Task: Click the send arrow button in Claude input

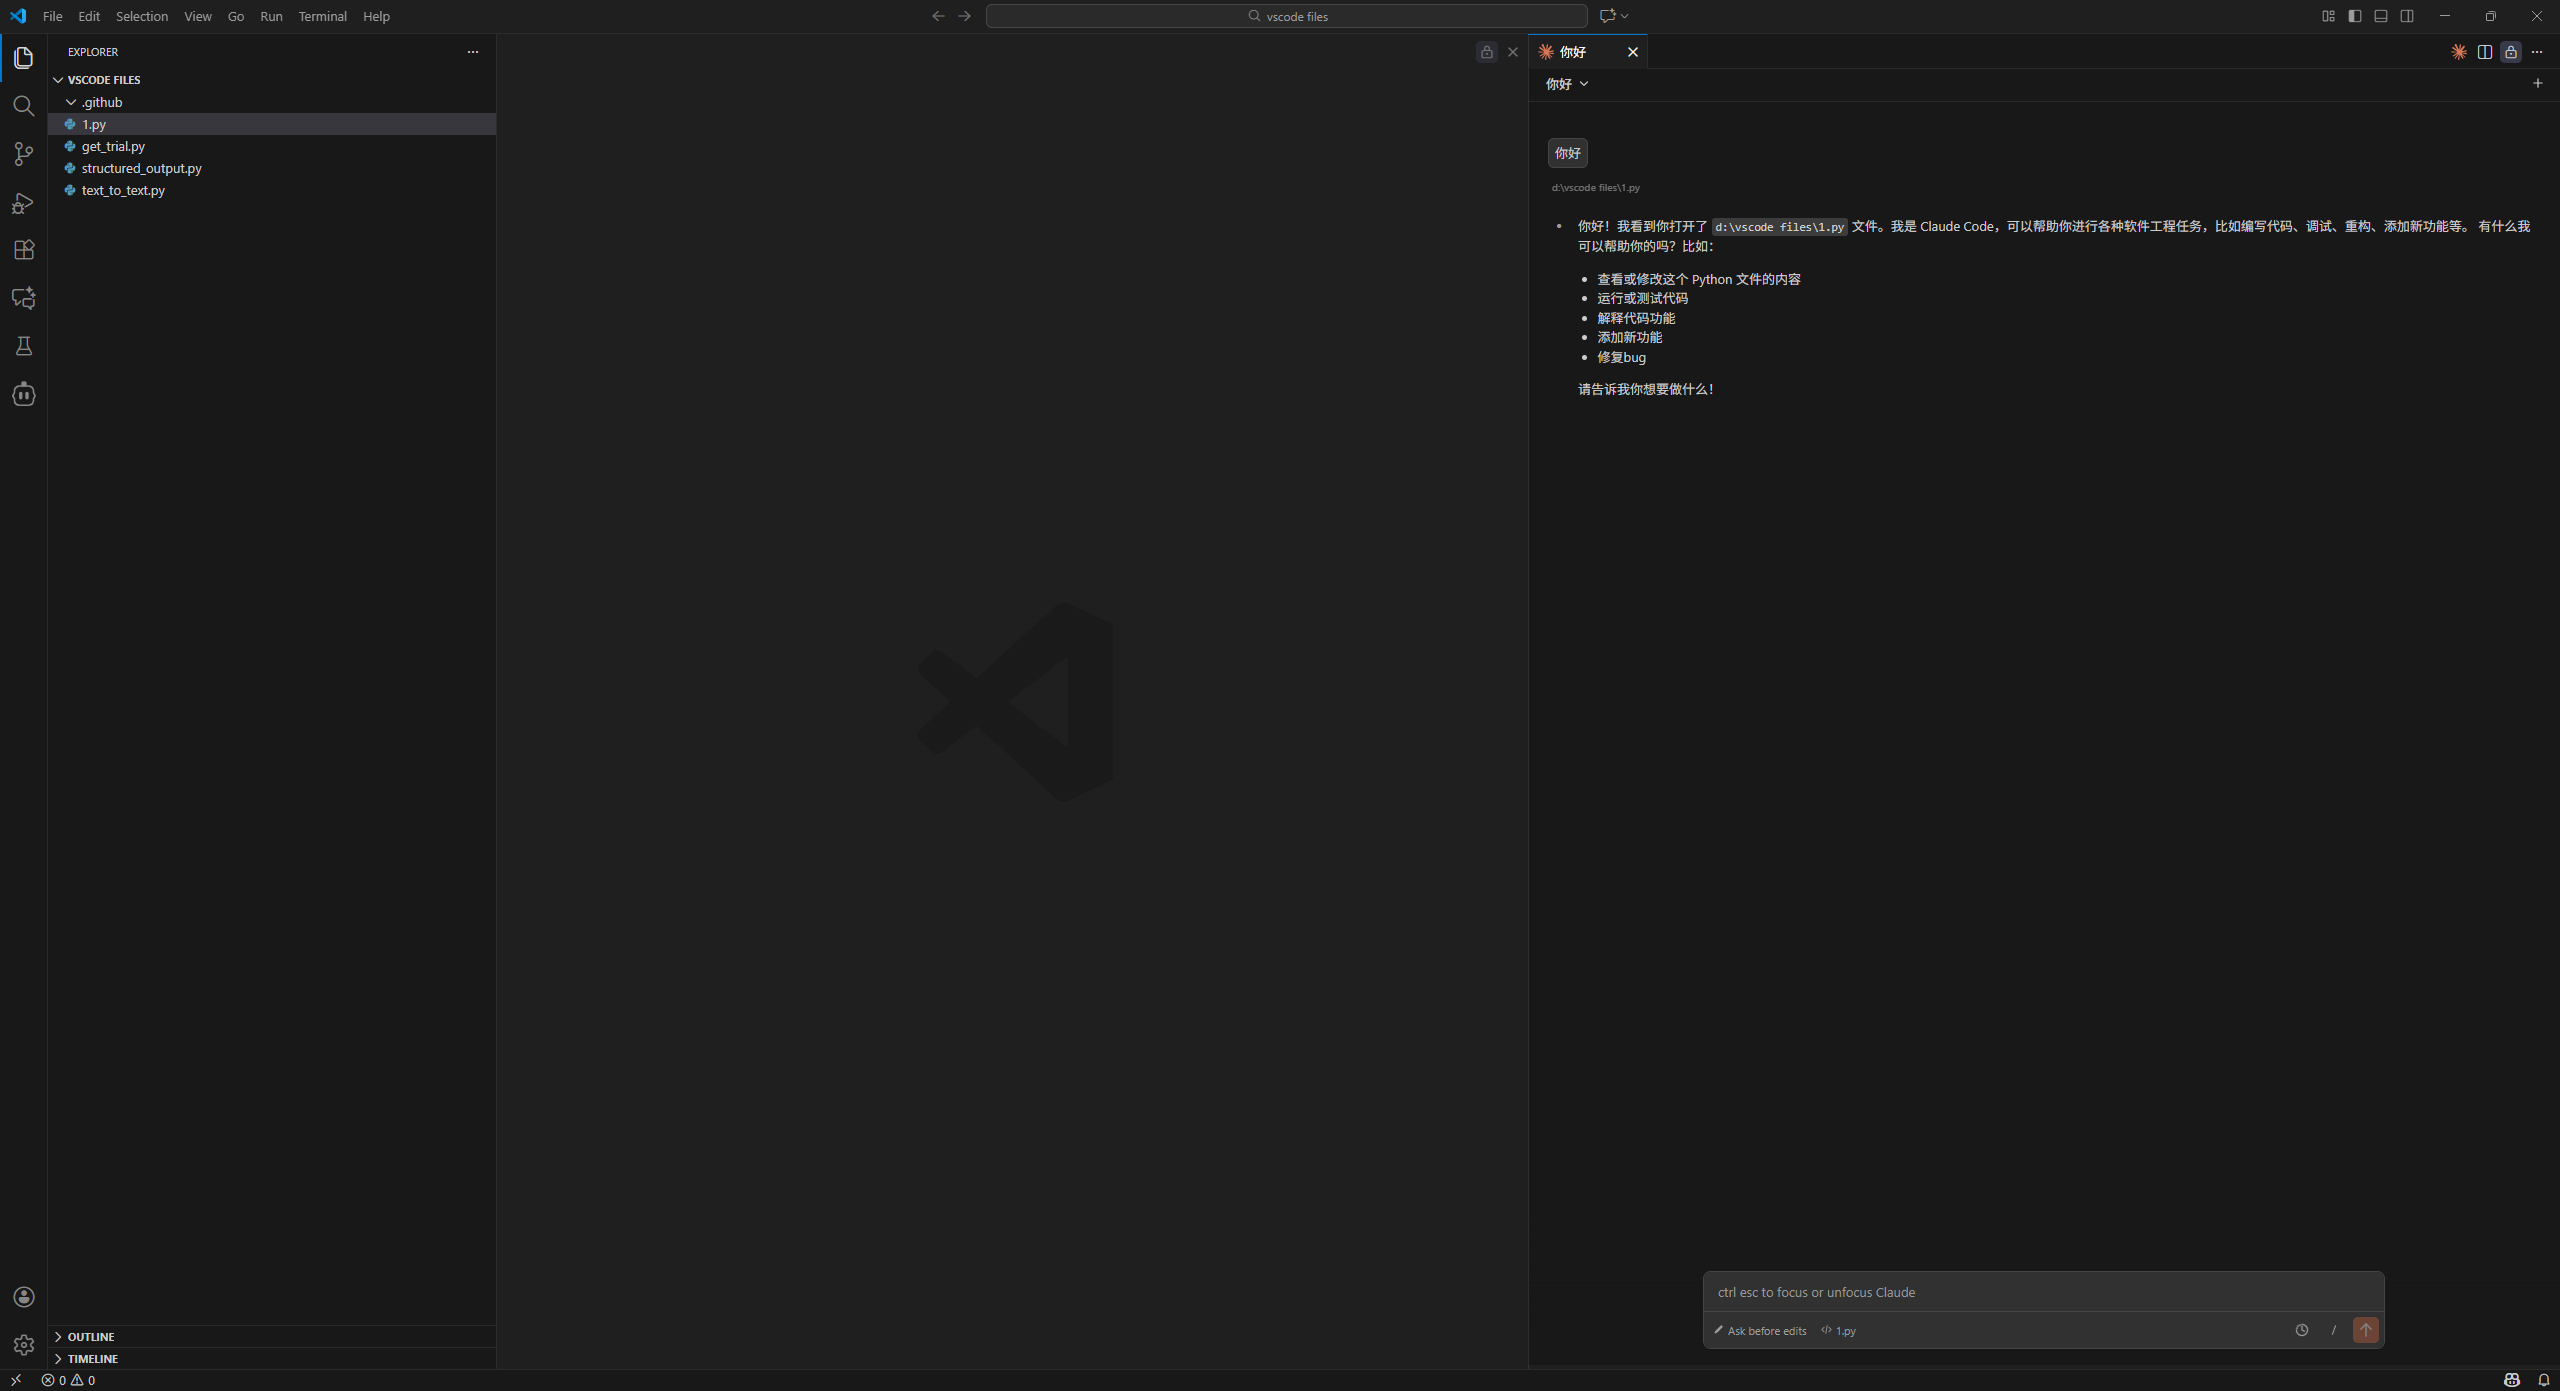Action: tap(2365, 1330)
